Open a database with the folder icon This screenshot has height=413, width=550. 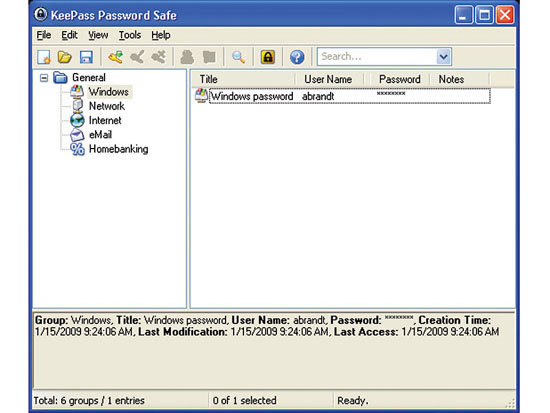pyautogui.click(x=65, y=57)
